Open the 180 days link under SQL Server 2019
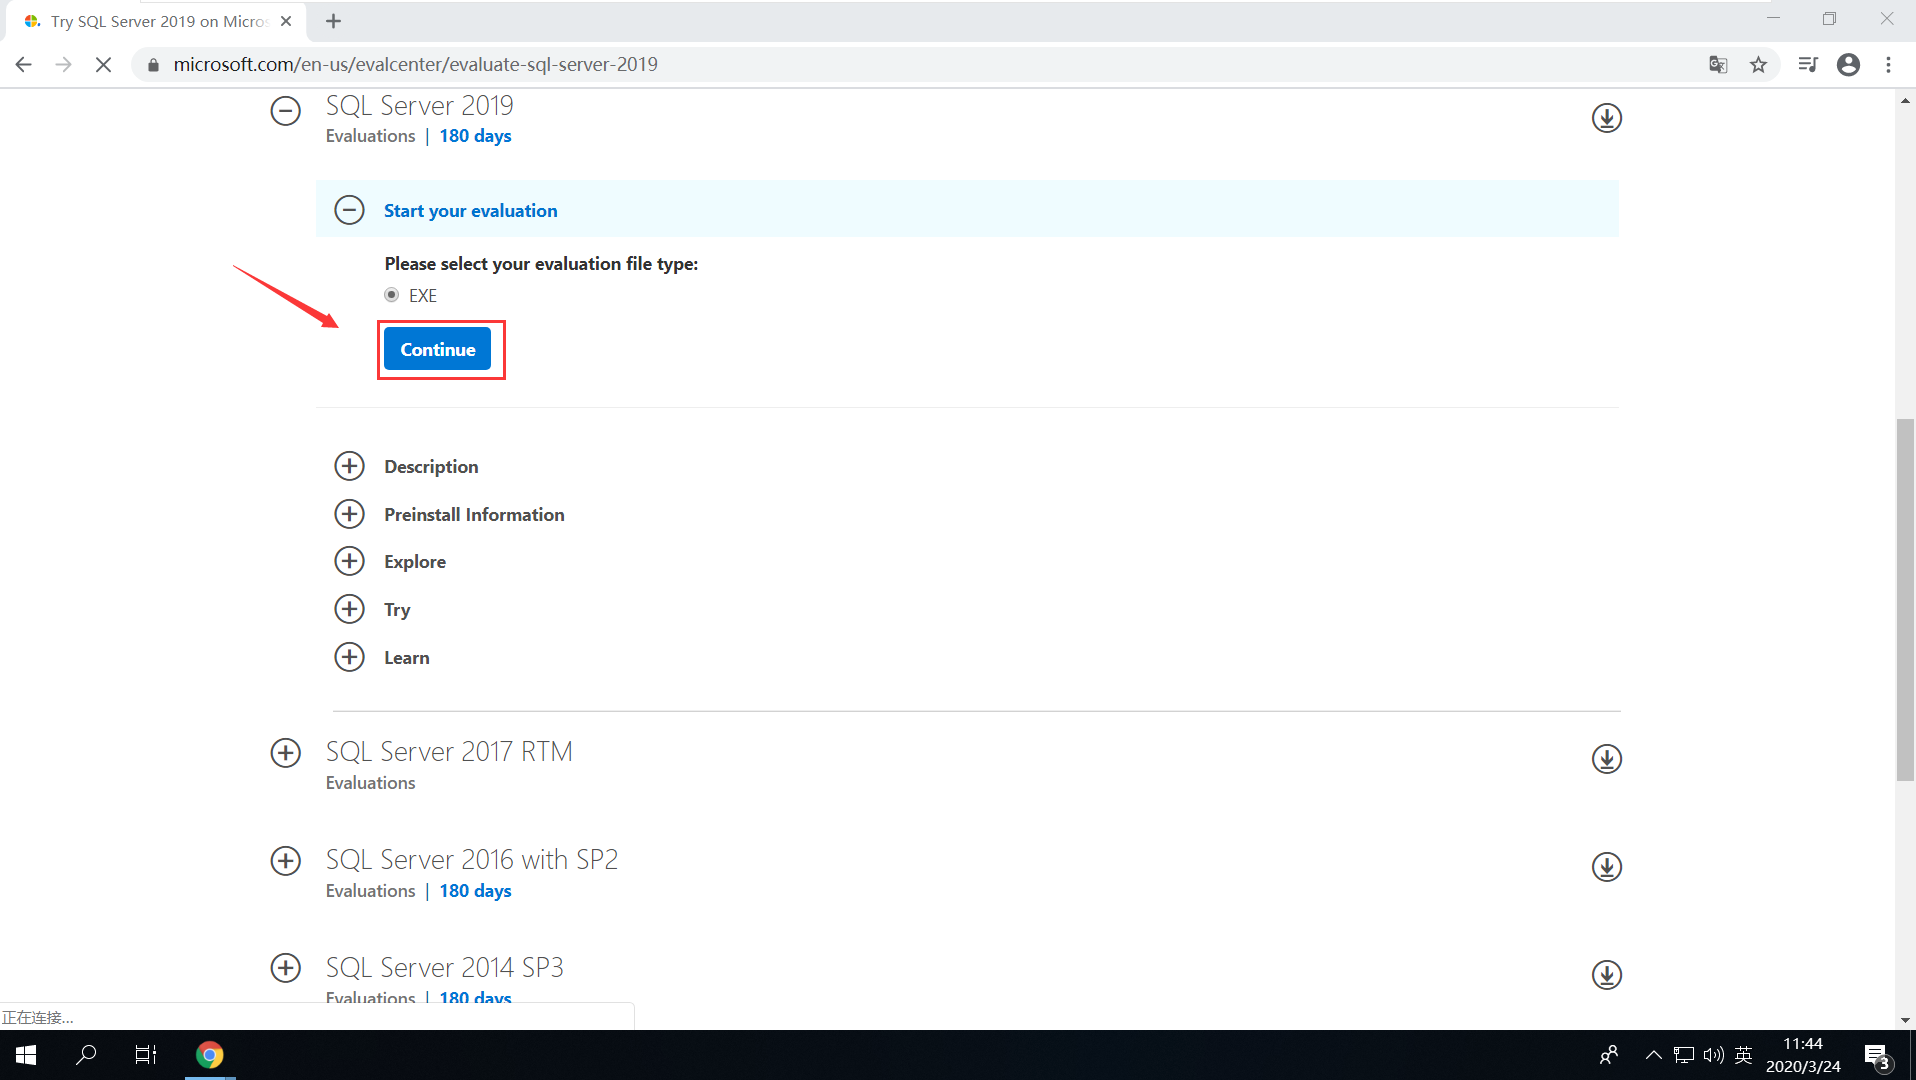This screenshot has width=1916, height=1080. pyautogui.click(x=474, y=136)
